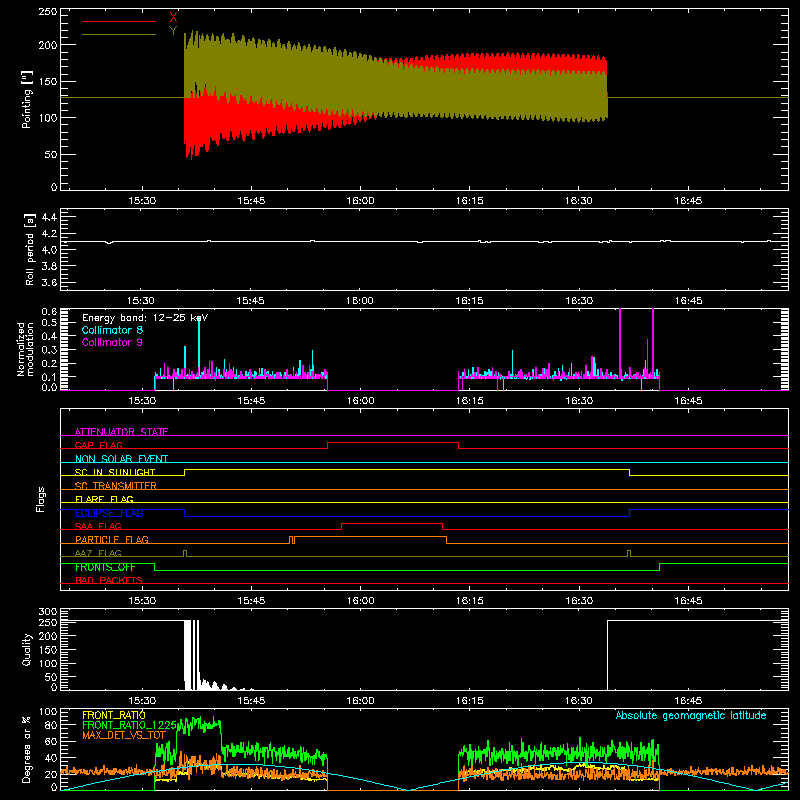The image size is (800, 800).
Task: Select the PARTICLE_FLAG label
Action: 112,539
